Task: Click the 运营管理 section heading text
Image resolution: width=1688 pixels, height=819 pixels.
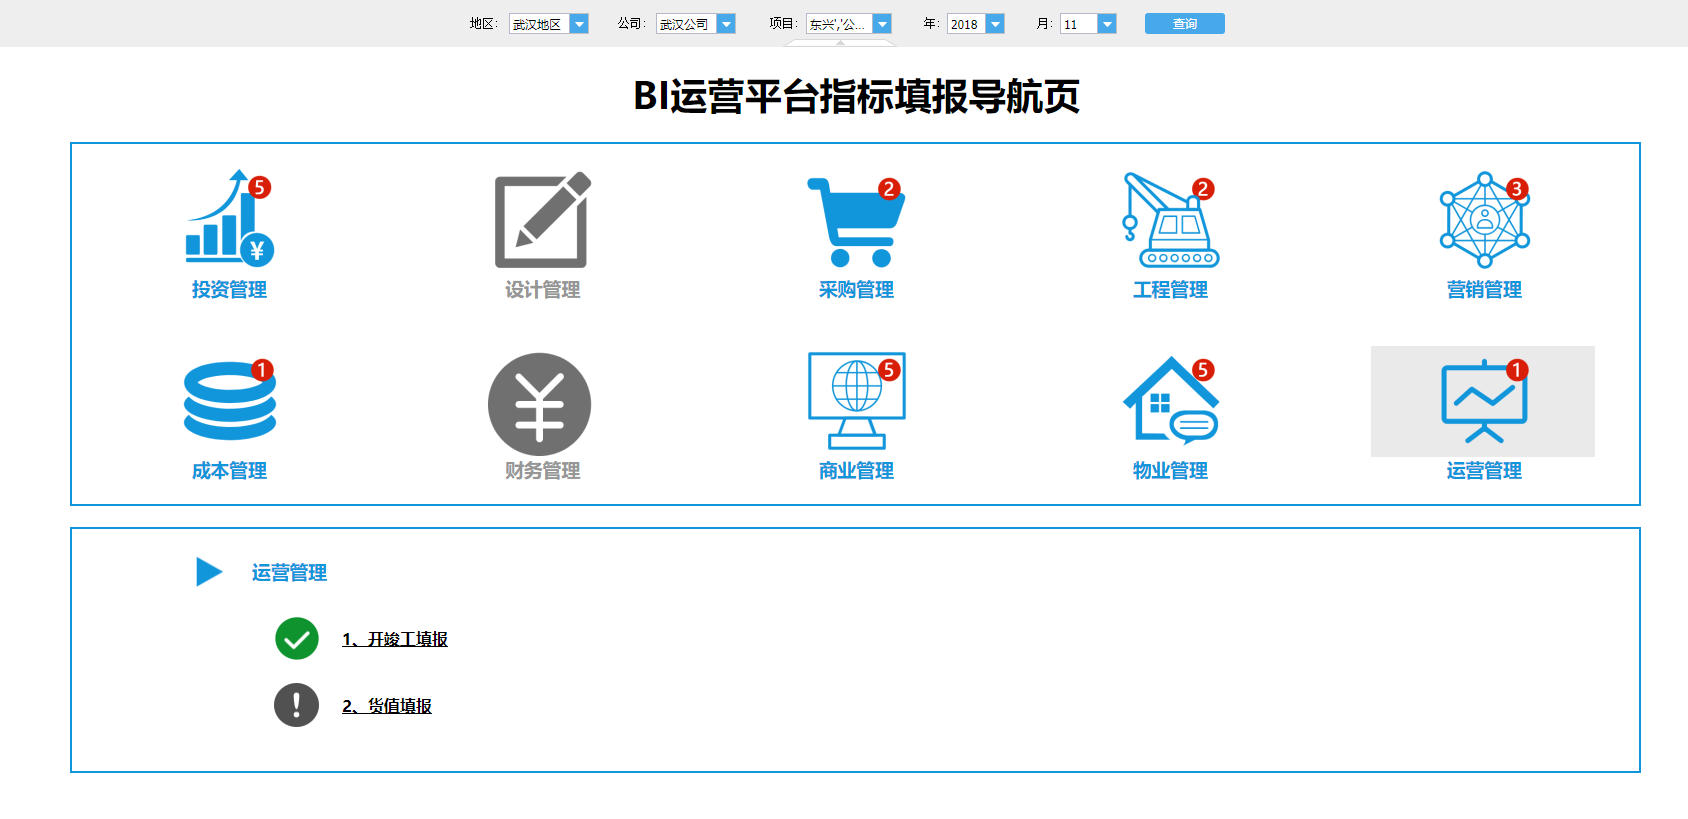Action: pyautogui.click(x=289, y=573)
